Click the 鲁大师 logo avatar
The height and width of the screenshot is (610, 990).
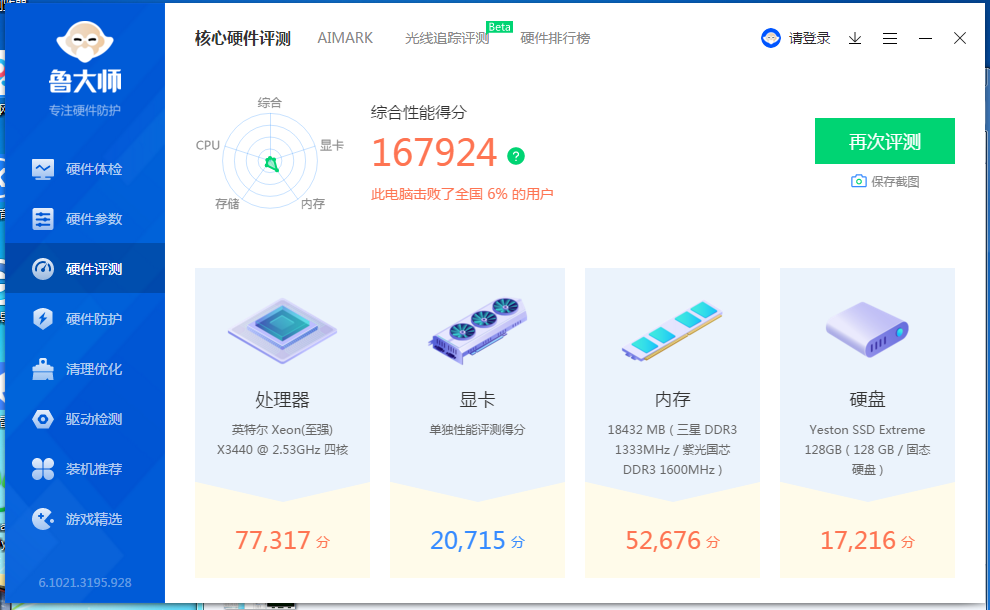pos(85,42)
